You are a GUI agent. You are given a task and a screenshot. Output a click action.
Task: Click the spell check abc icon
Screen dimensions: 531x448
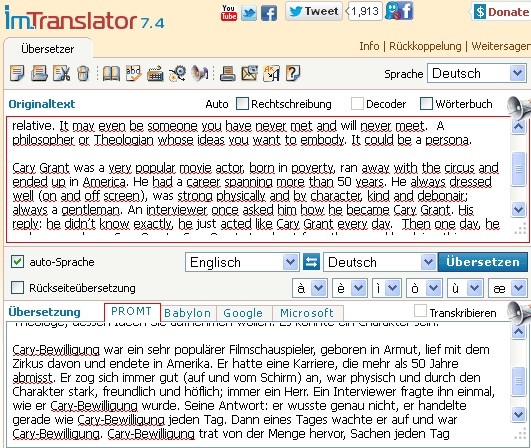(x=133, y=73)
